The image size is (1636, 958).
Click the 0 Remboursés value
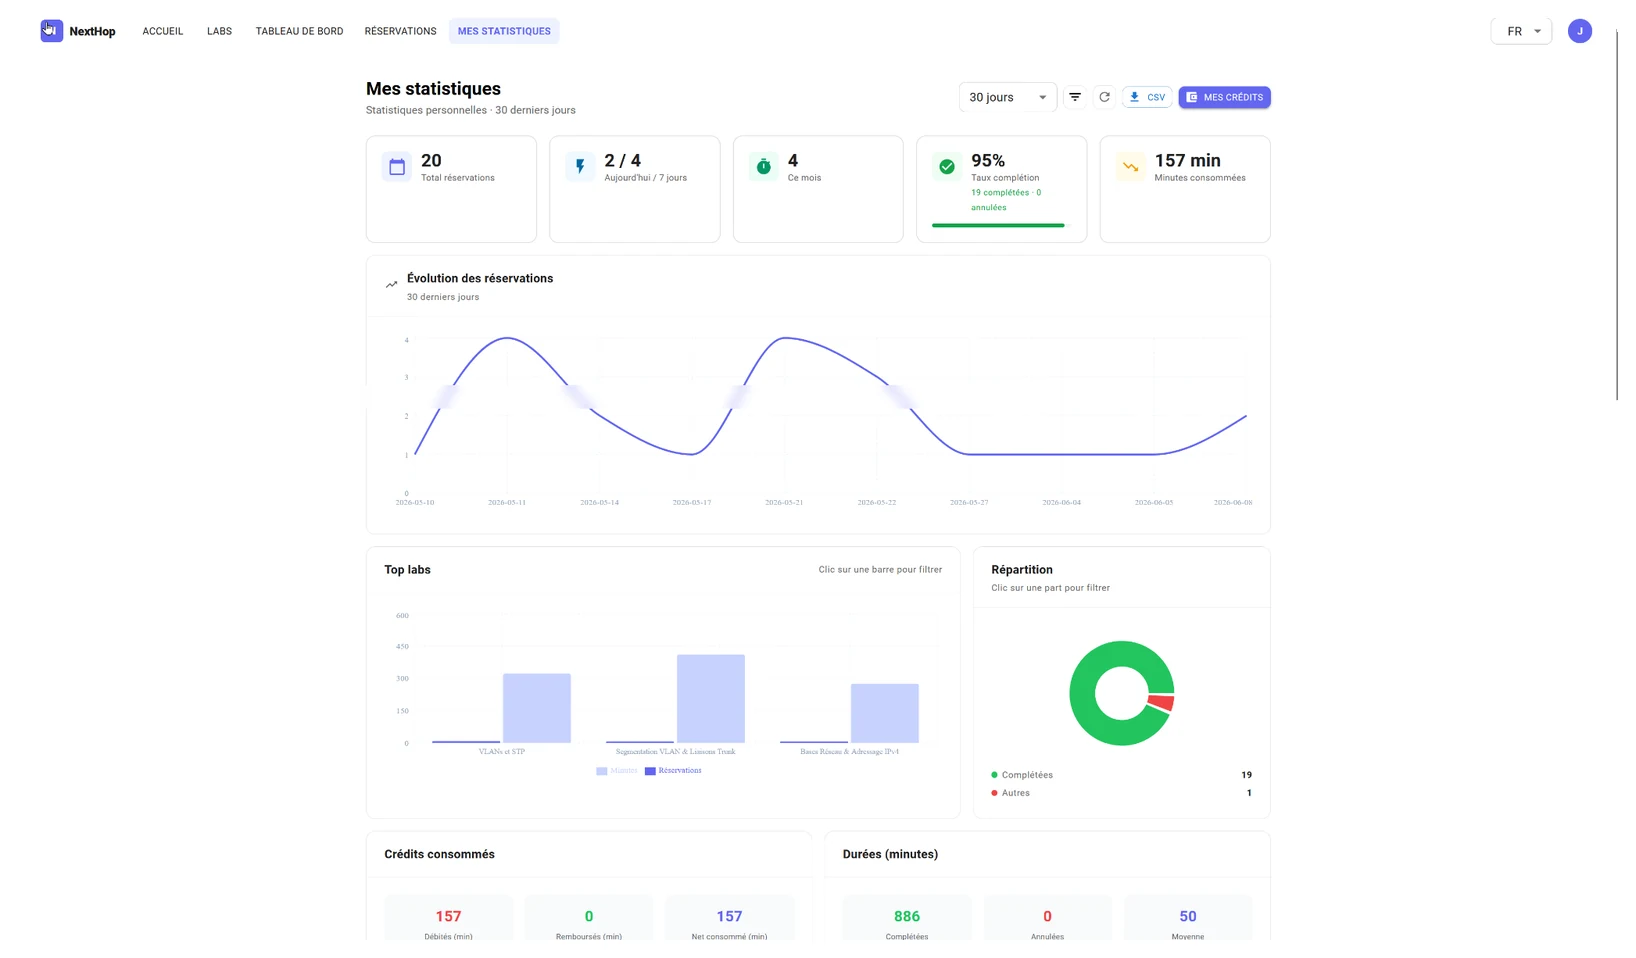589,916
